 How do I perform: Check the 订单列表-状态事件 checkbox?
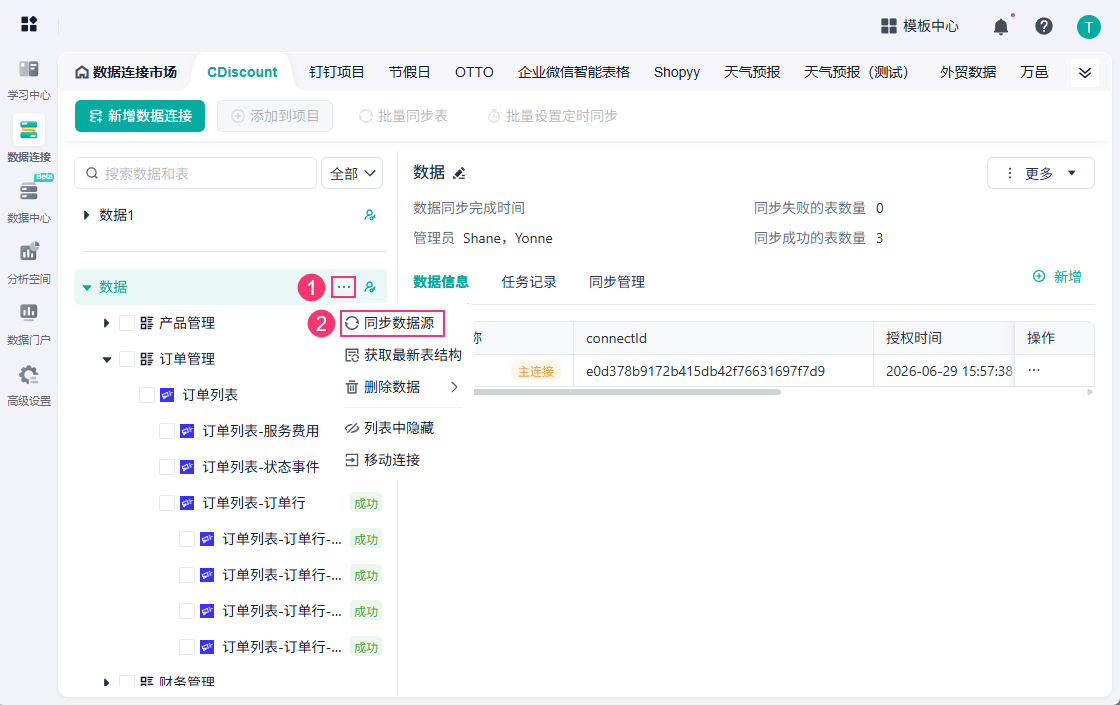(166, 467)
